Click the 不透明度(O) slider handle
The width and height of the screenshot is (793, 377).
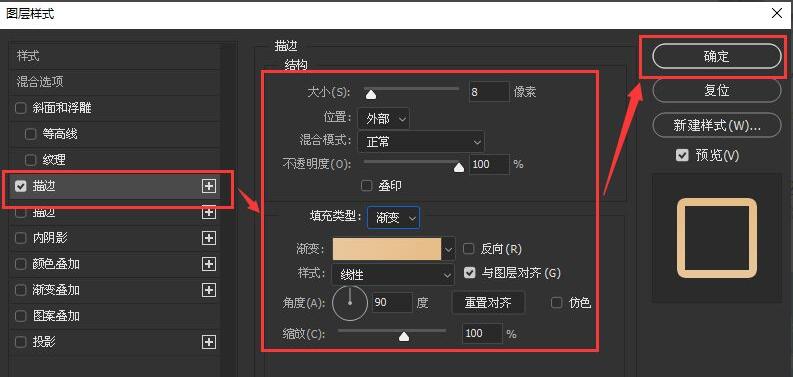[459, 167]
